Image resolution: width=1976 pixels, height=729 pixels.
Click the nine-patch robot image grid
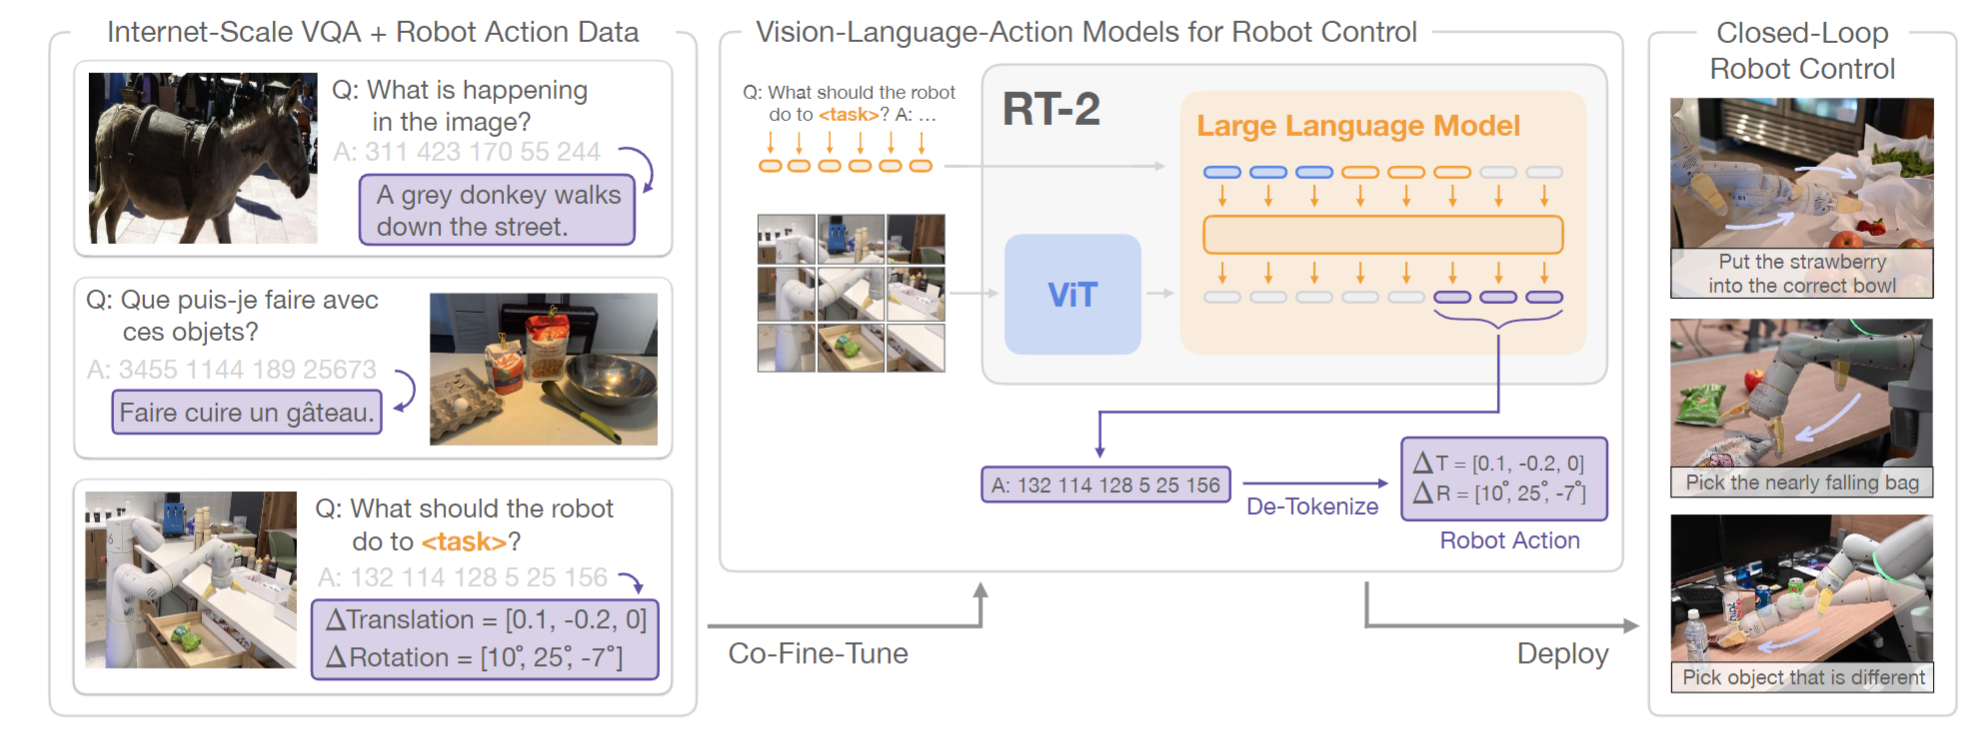click(851, 293)
